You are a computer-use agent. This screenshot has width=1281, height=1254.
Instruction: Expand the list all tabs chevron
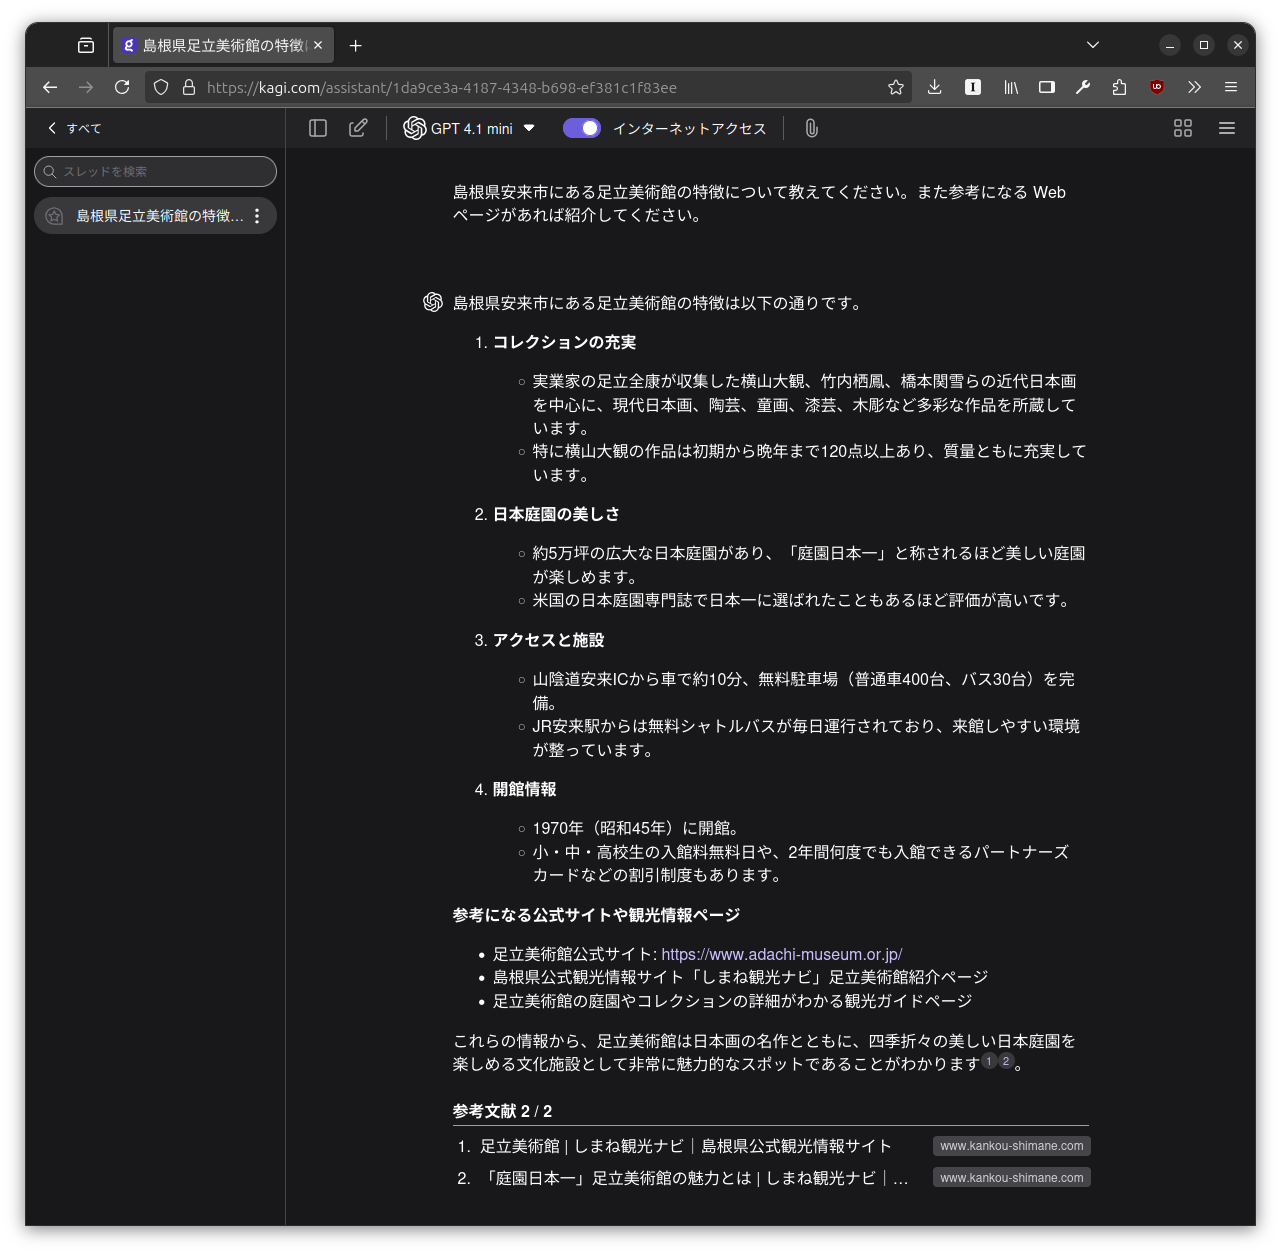click(x=1093, y=45)
